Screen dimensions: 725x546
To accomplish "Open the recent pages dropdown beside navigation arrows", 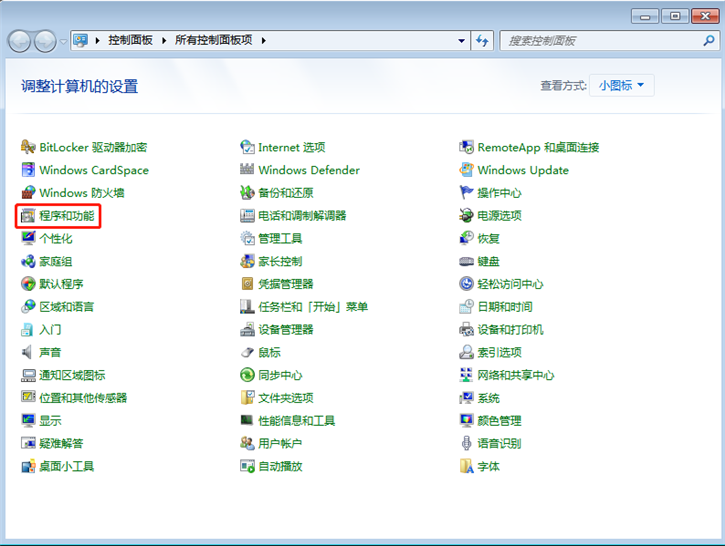I will click(64, 41).
